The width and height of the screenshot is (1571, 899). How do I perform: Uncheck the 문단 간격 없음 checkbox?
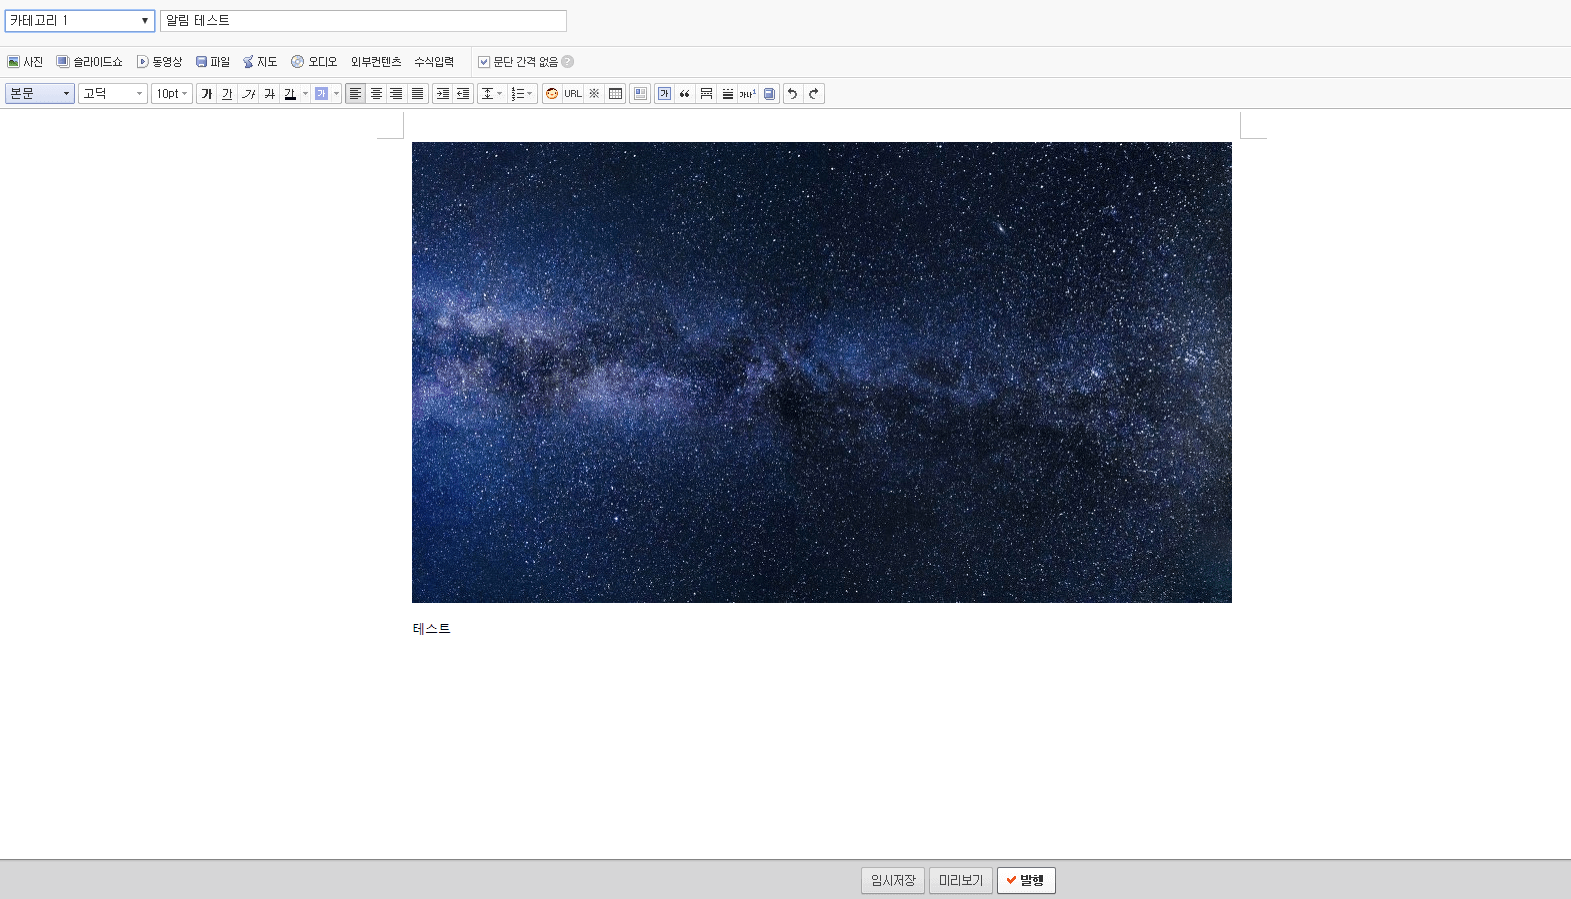[484, 62]
